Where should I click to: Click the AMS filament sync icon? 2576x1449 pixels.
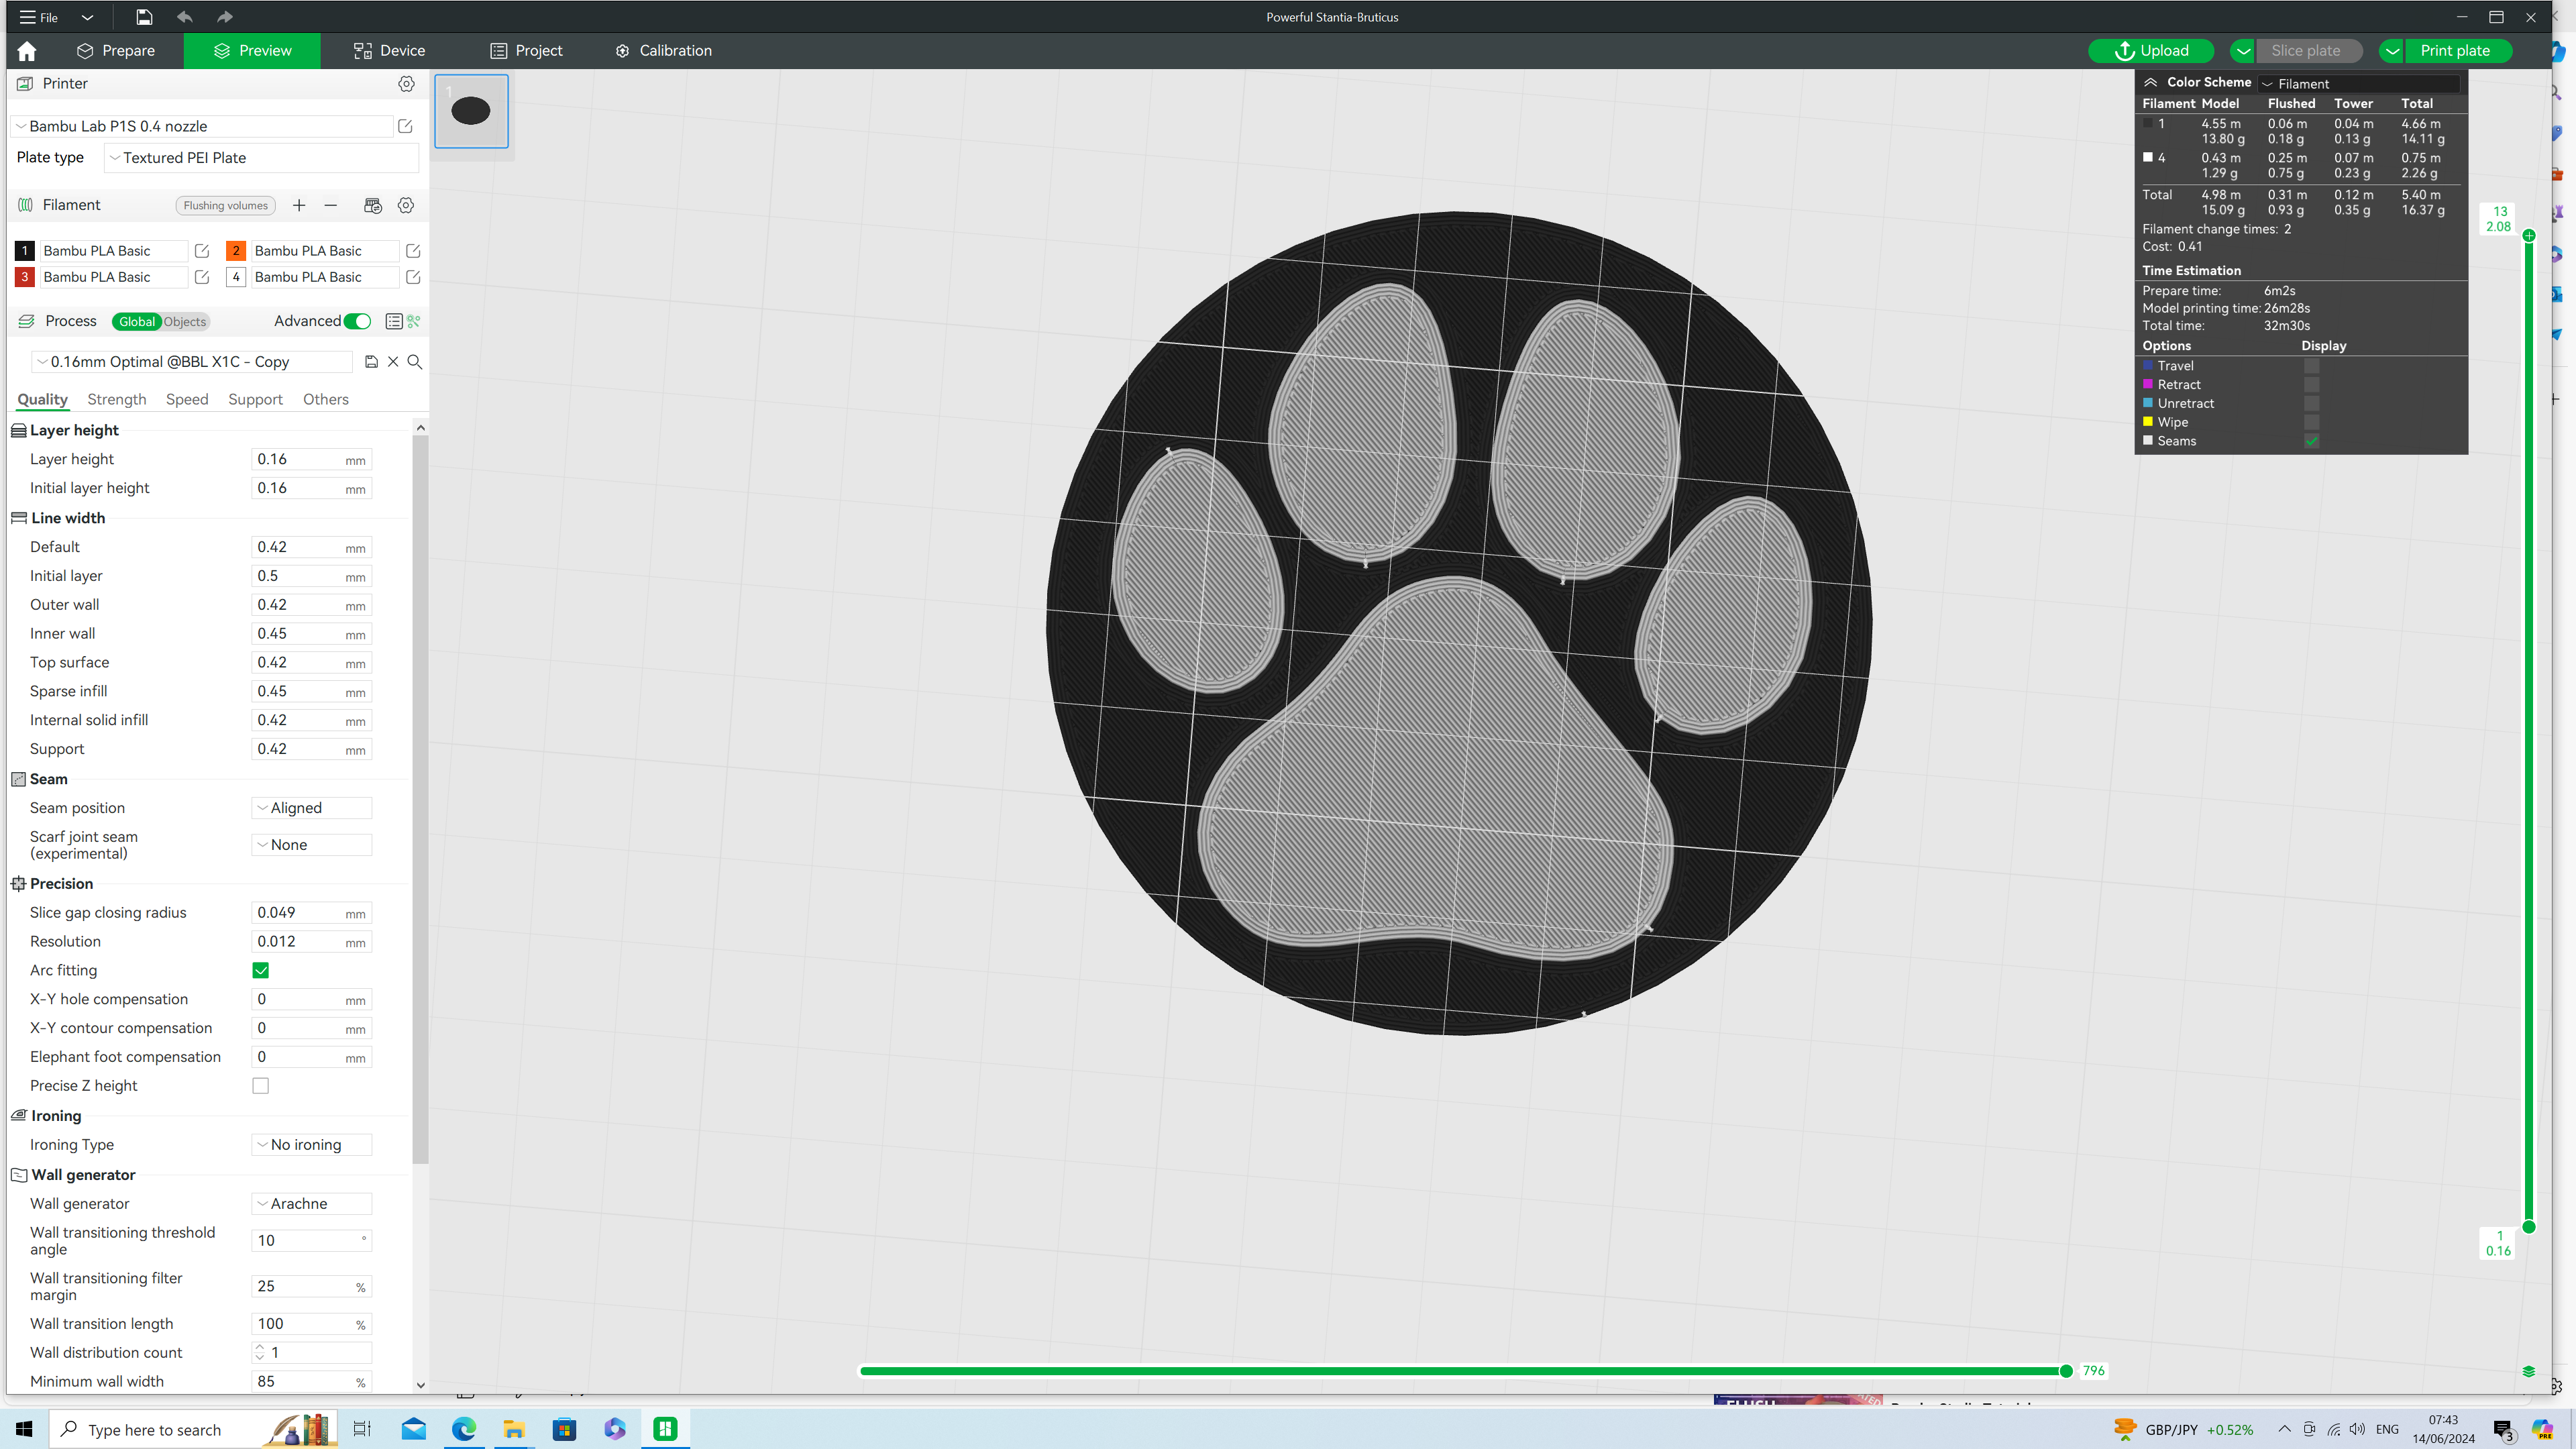(373, 205)
